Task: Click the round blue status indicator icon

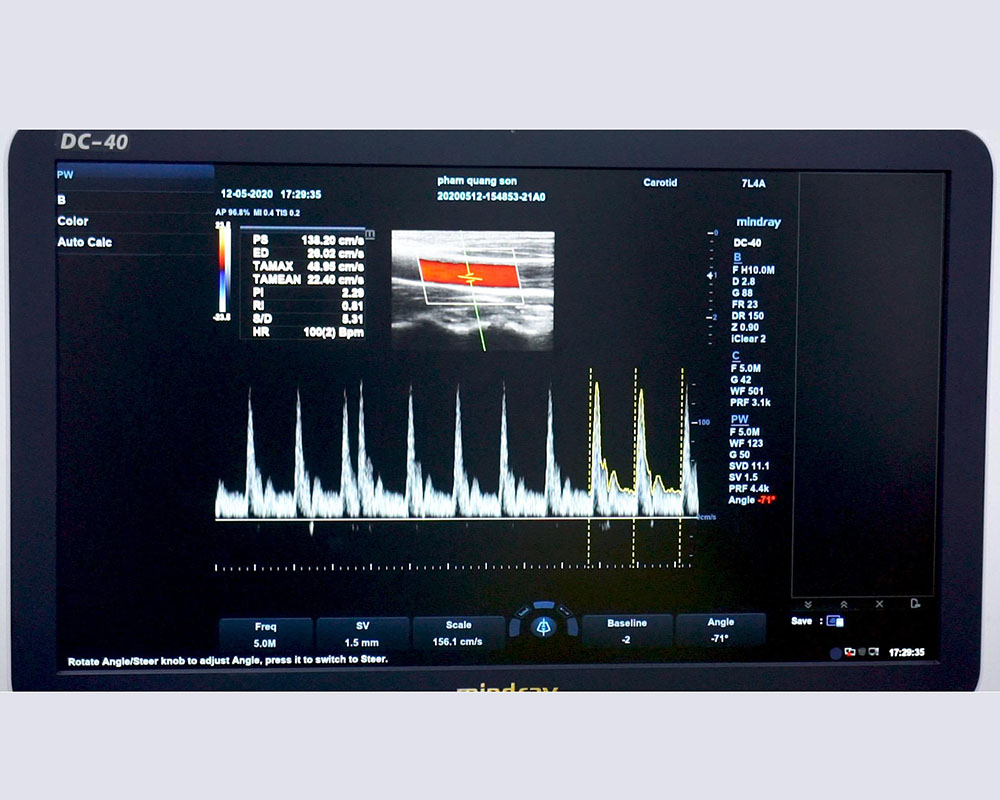Action: [836, 653]
